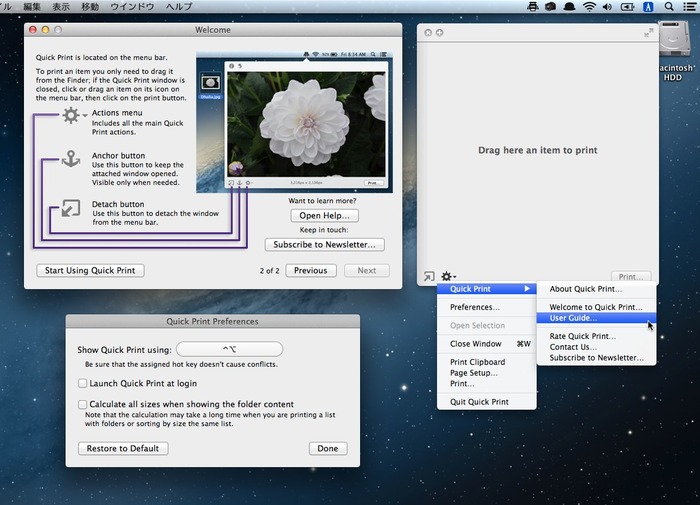Viewport: 700px width, 505px height.
Task: Click the plus icon in Quick Print window
Action: tap(439, 33)
